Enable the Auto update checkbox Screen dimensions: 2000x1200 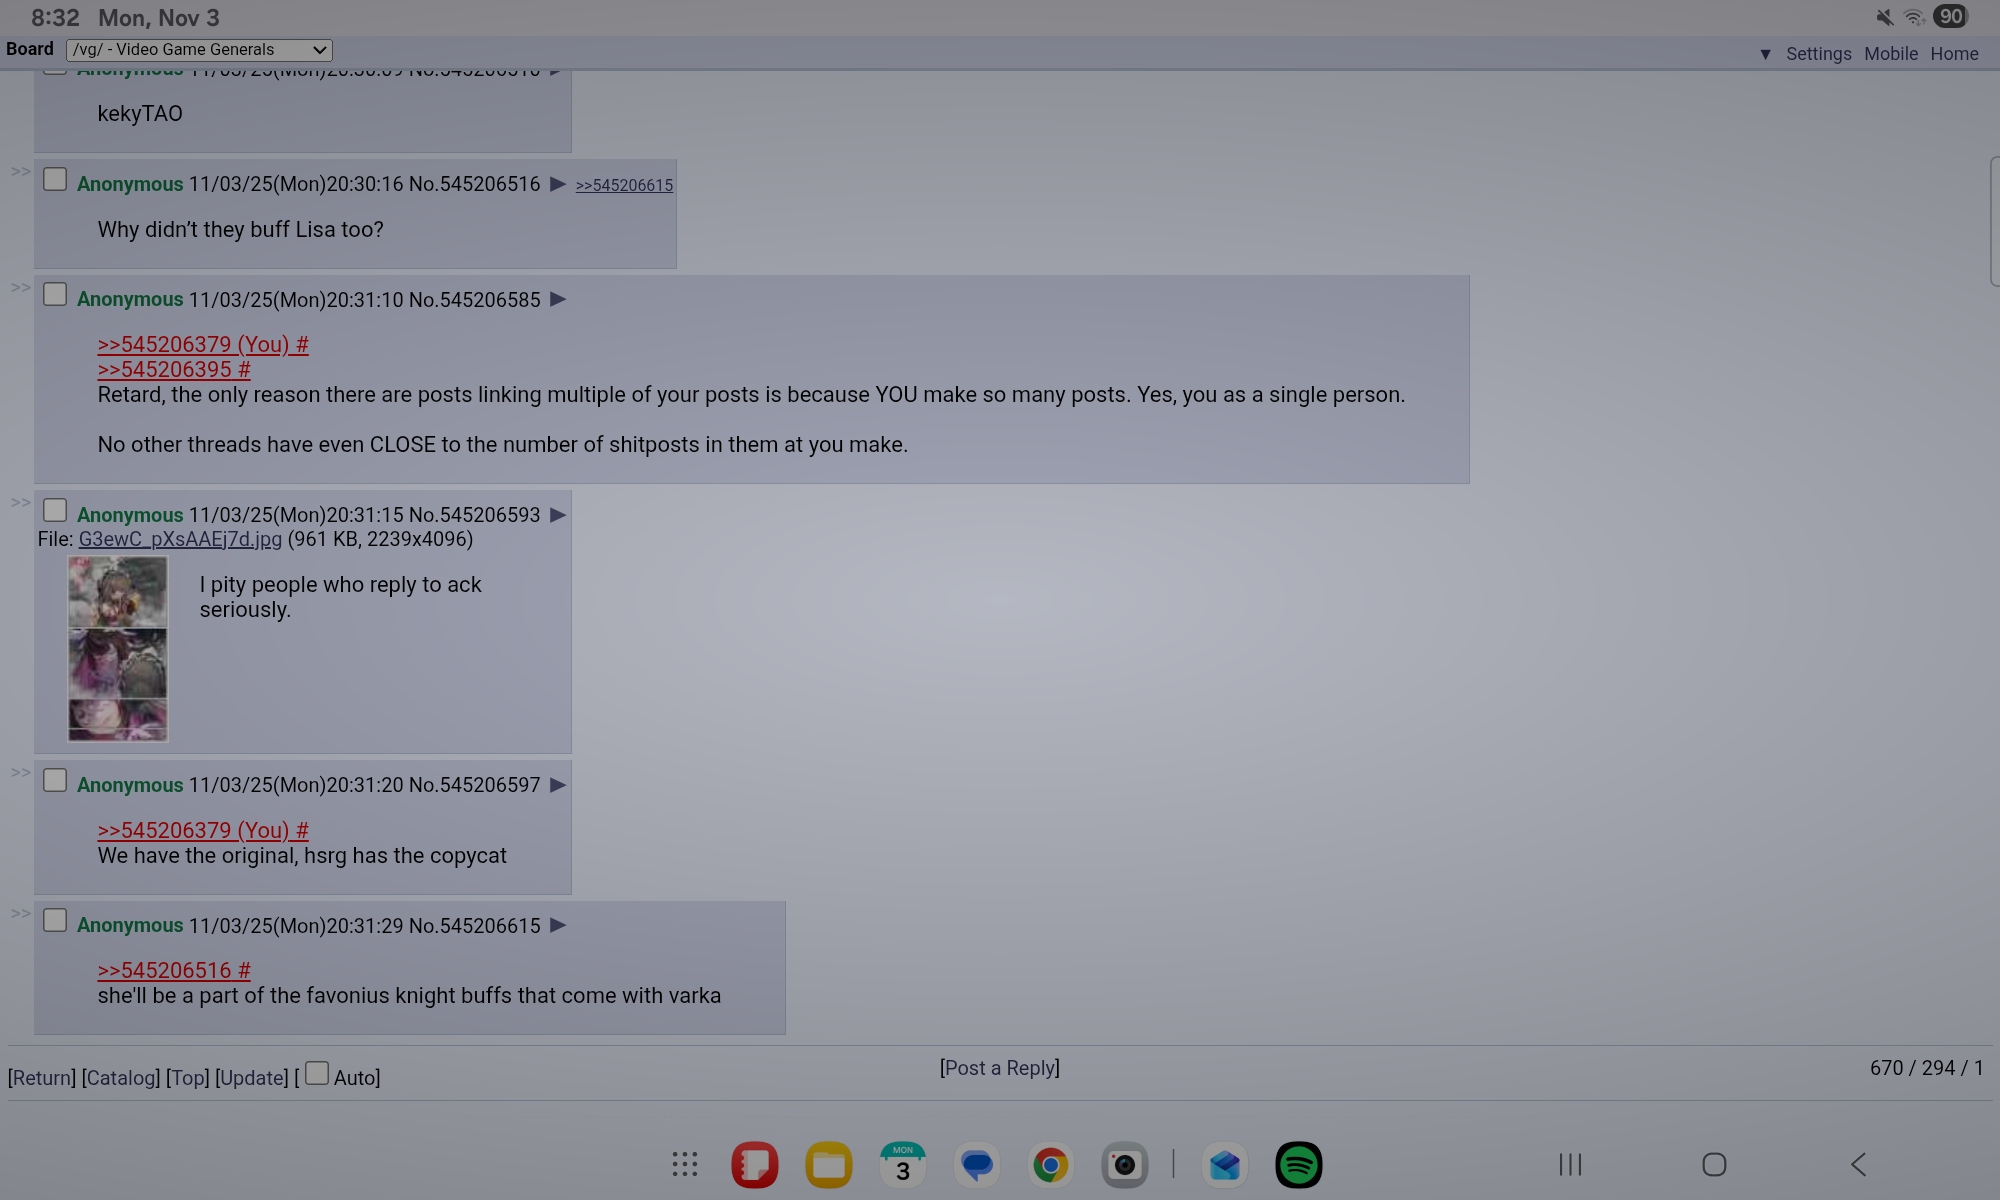coord(317,1074)
